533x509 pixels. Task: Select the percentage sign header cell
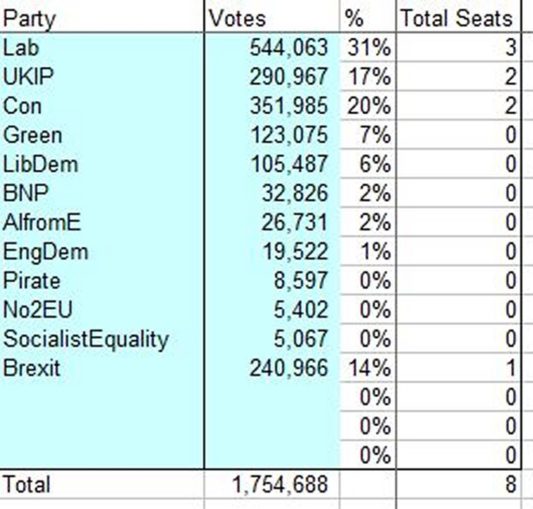pos(368,18)
